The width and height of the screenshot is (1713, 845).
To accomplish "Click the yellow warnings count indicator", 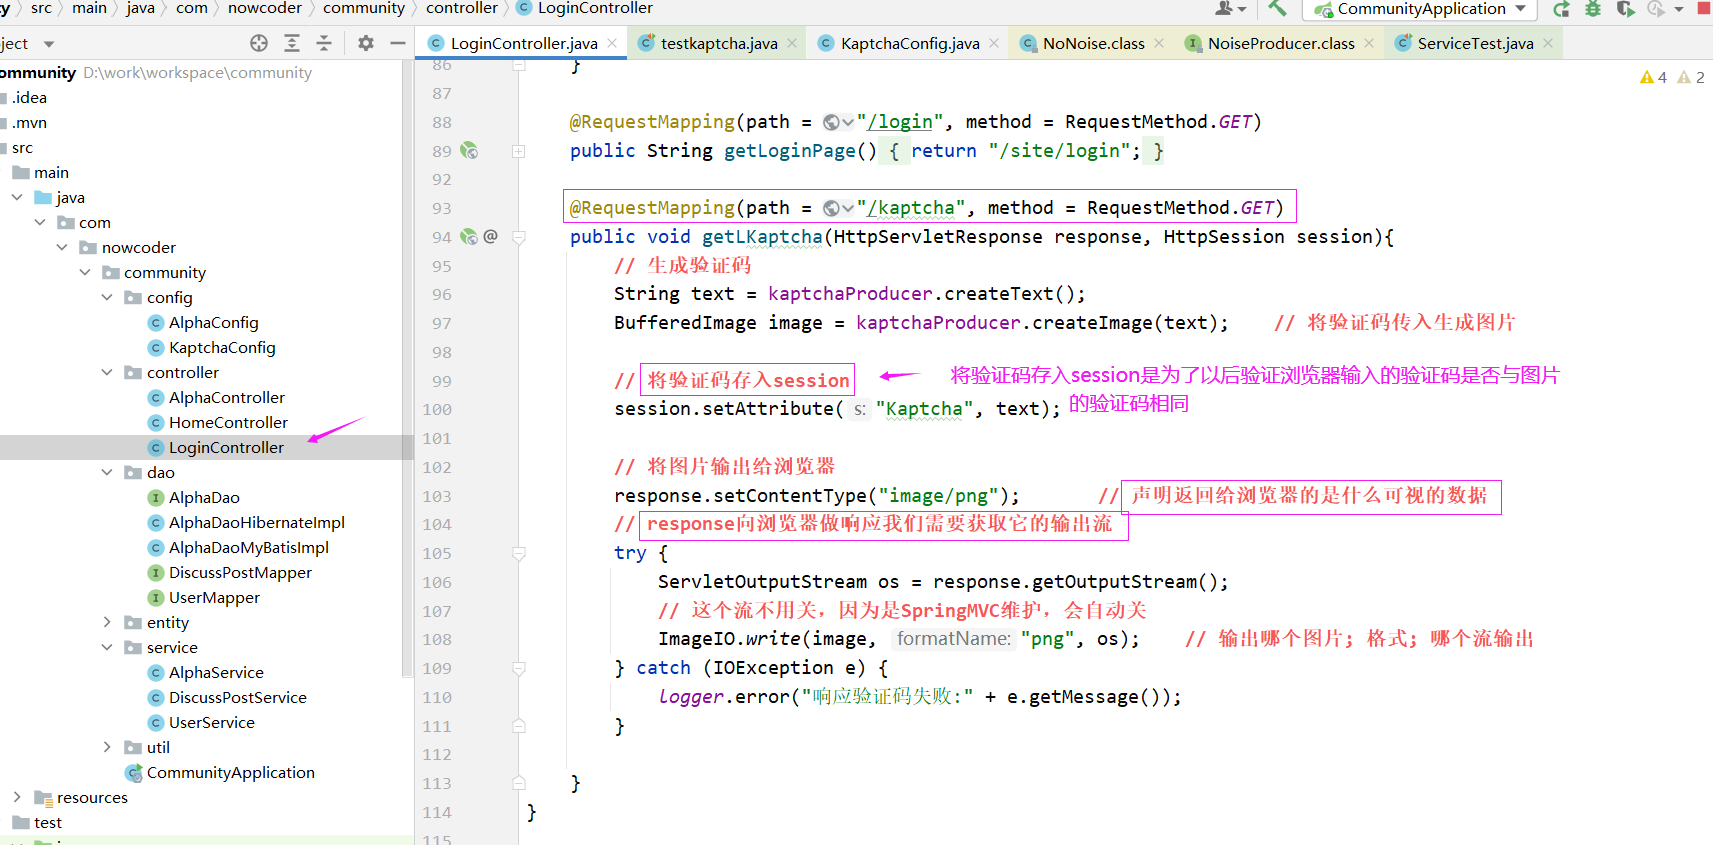I will (1653, 77).
